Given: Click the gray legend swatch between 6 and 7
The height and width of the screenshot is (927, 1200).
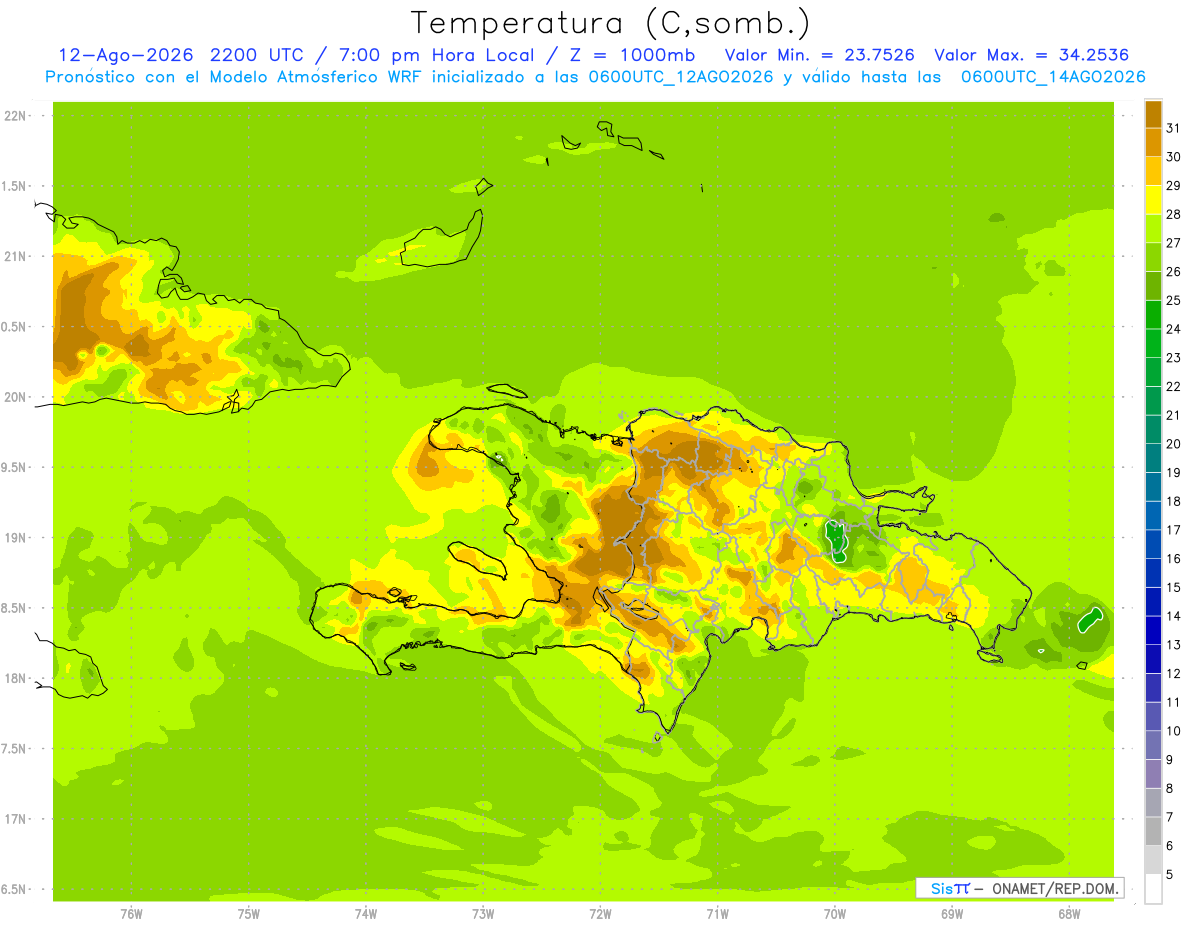Looking at the screenshot, I should pyautogui.click(x=1153, y=831).
